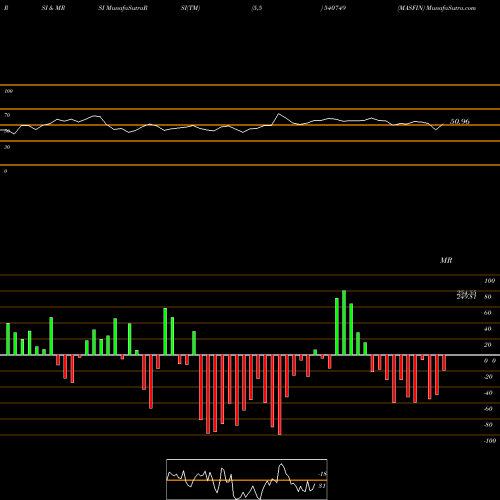Click the 80 label on the MR axis
500x500 pixels.
(488, 297)
